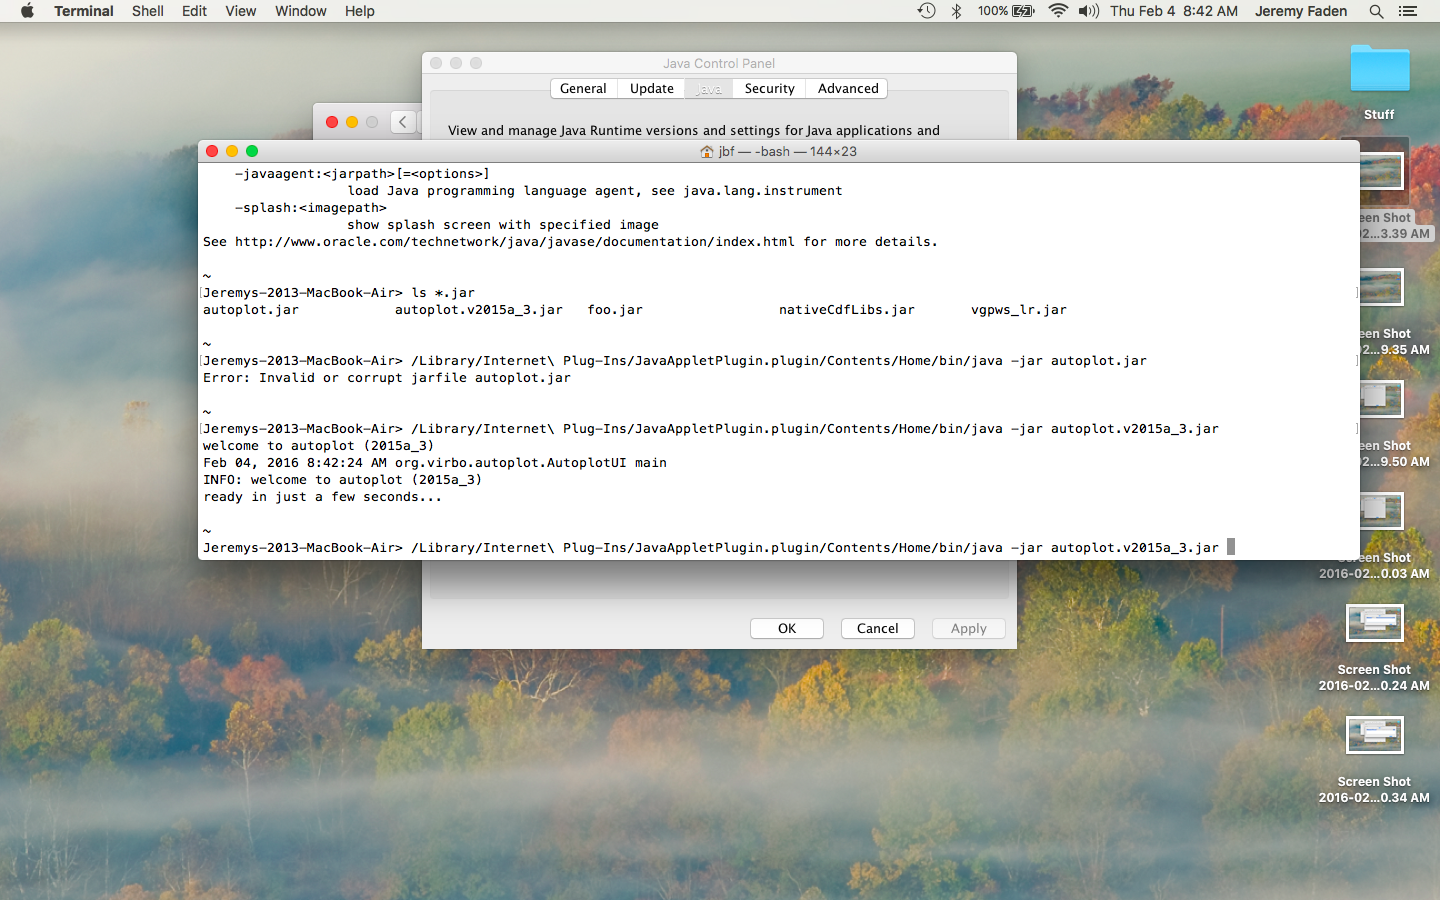Open Notification Center
This screenshot has height=900, width=1440.
click(1408, 11)
